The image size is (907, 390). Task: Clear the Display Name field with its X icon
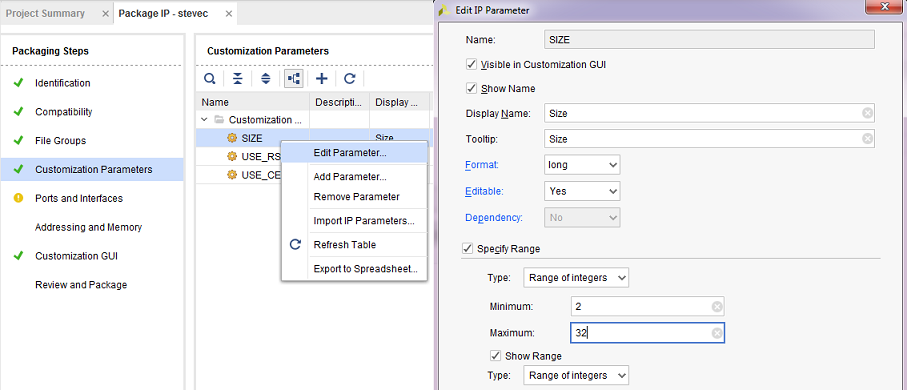click(867, 113)
